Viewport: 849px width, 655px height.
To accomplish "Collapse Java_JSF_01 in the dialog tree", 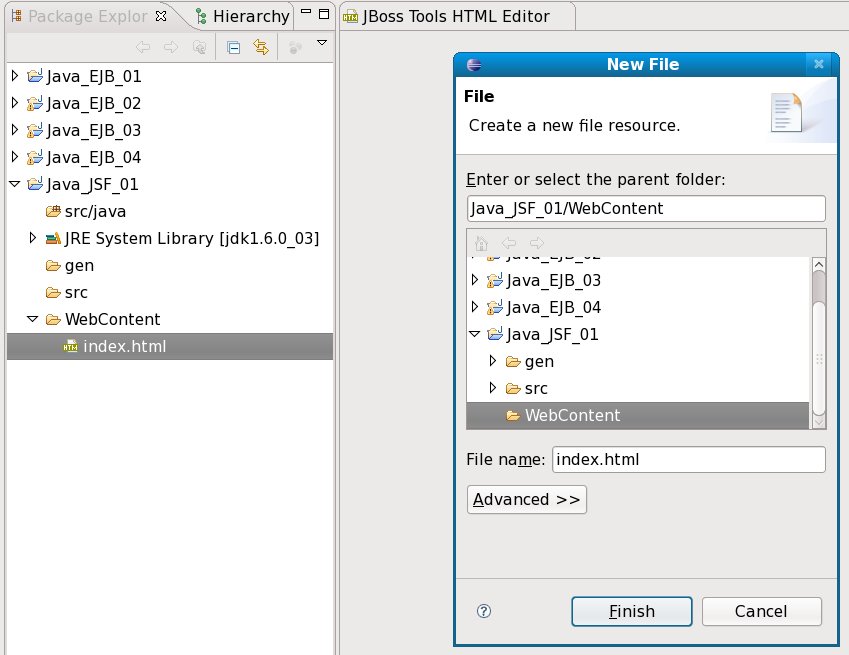I will [475, 335].
